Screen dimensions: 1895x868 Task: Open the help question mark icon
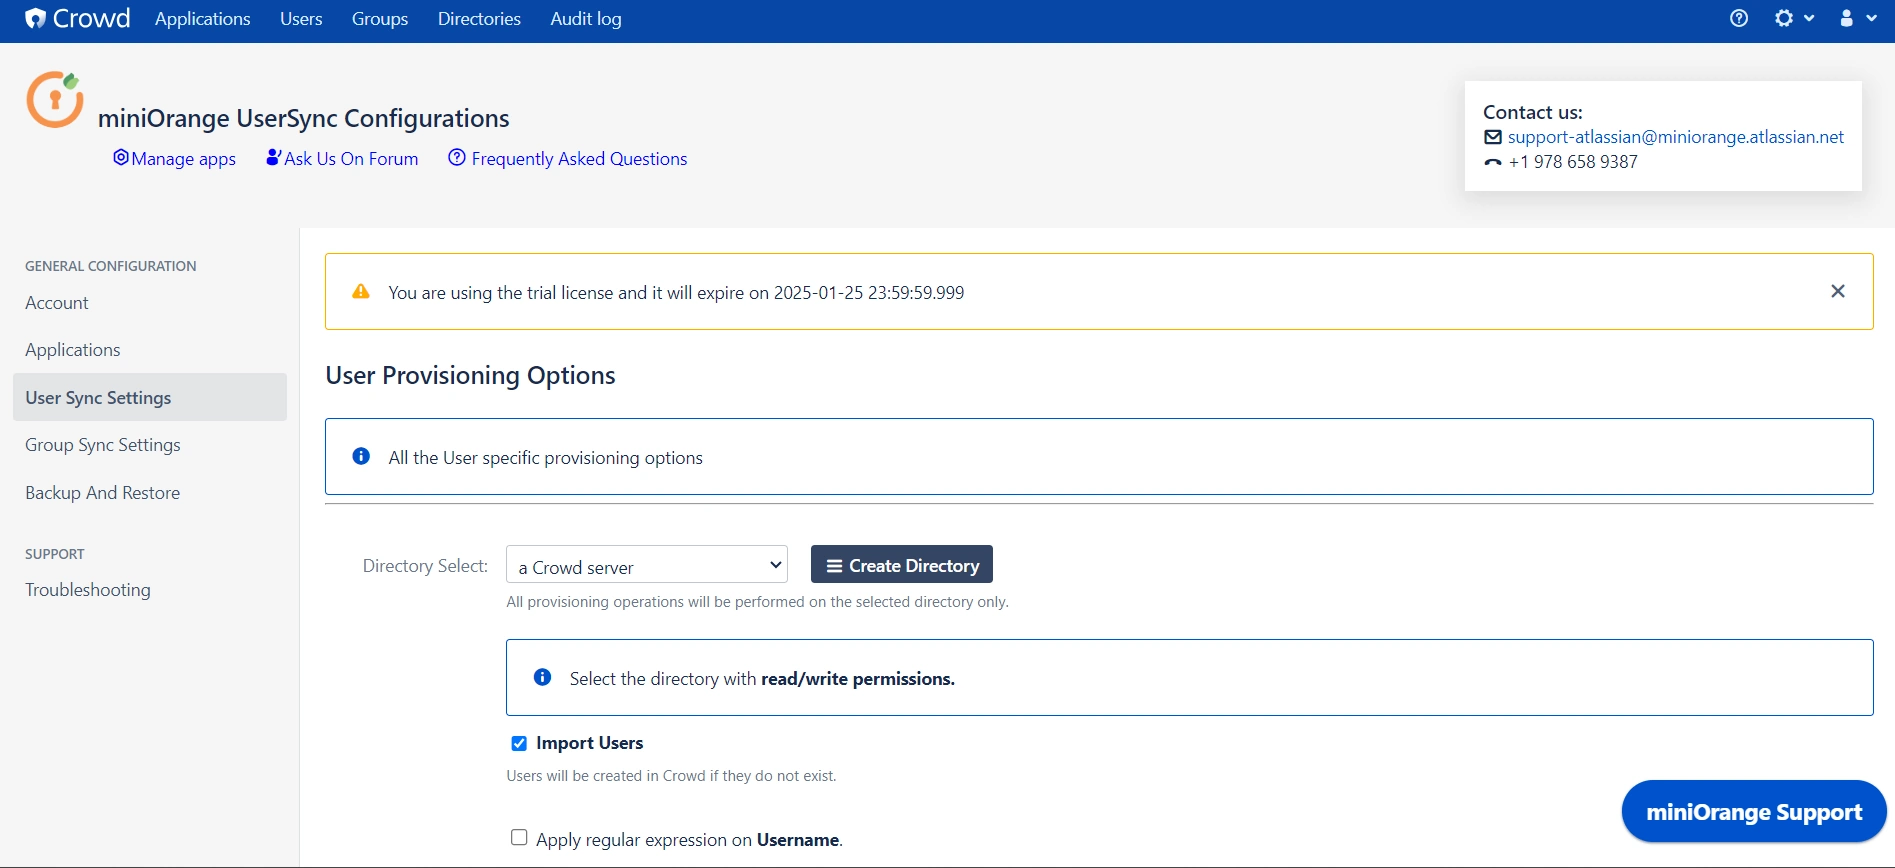point(1739,19)
